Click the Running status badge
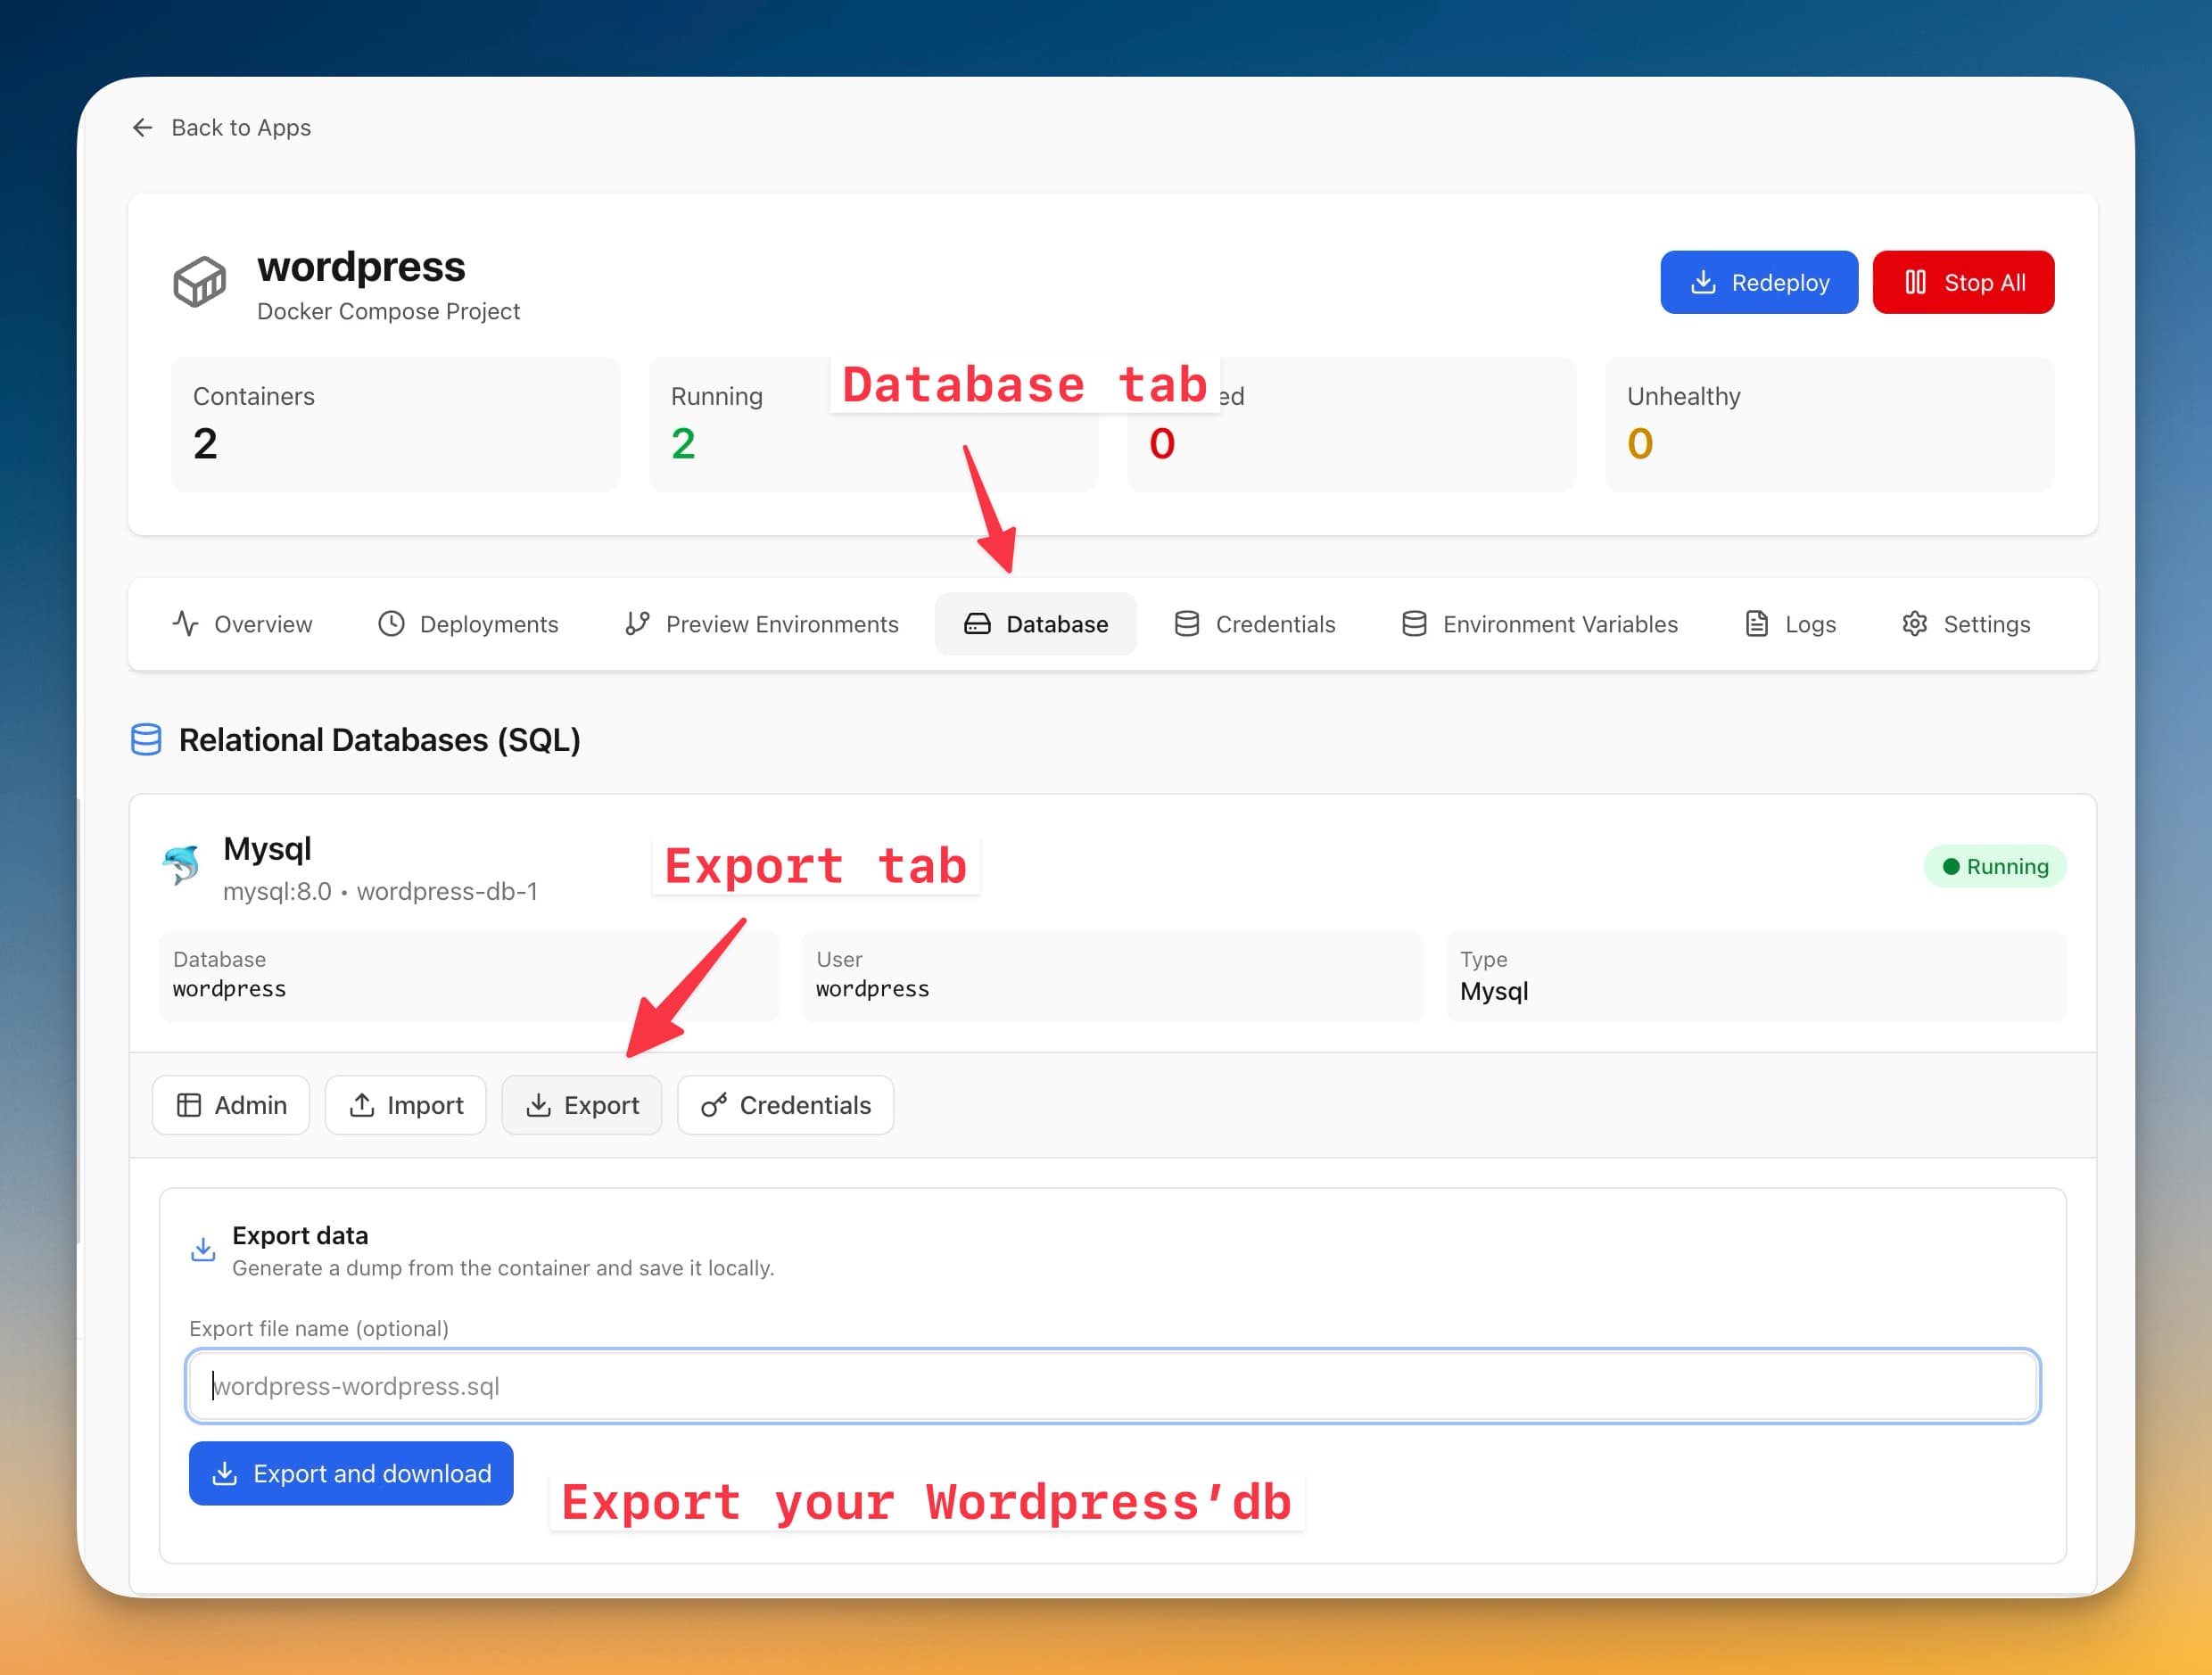This screenshot has height=1675, width=2212. tap(1994, 865)
